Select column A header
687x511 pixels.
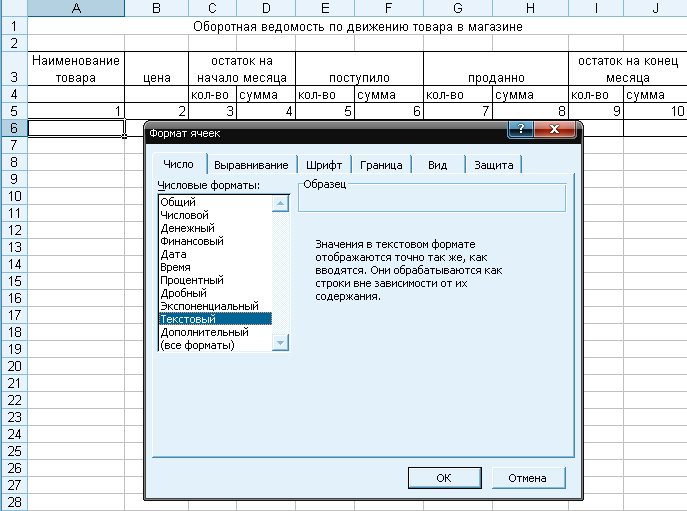(x=76, y=8)
